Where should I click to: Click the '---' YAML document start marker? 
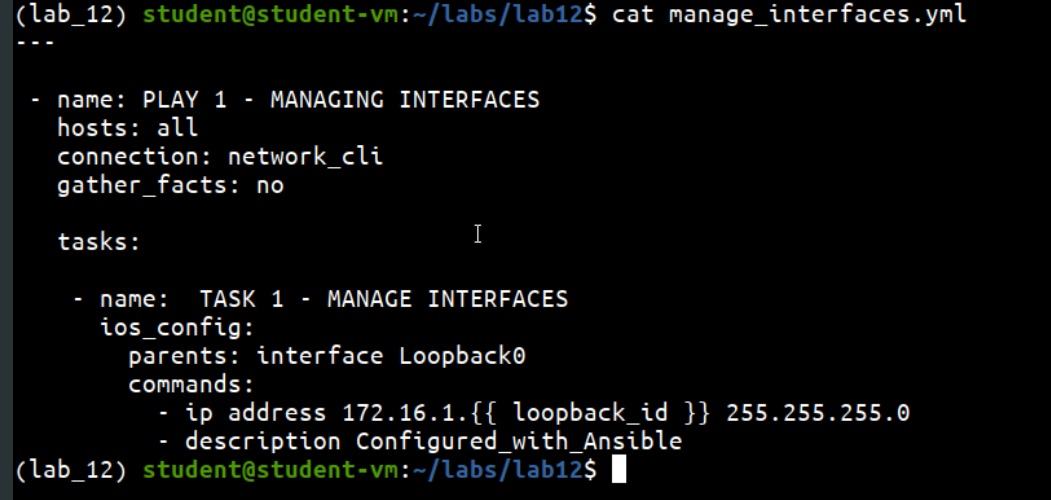tap(34, 42)
